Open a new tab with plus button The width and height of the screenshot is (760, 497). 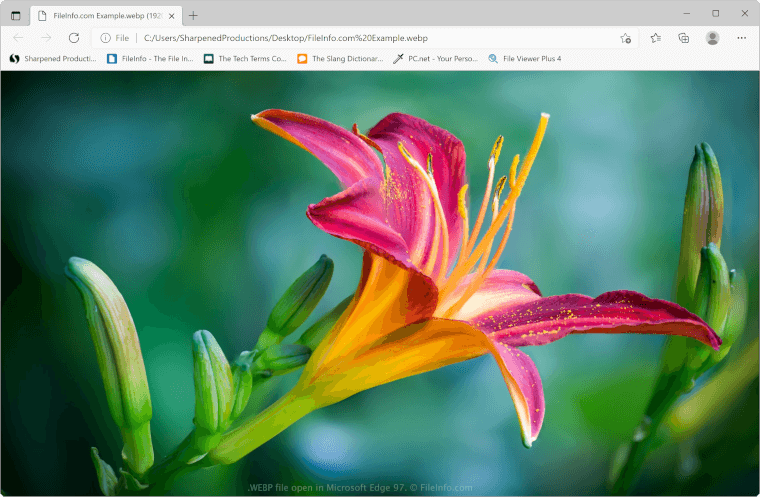pos(193,15)
